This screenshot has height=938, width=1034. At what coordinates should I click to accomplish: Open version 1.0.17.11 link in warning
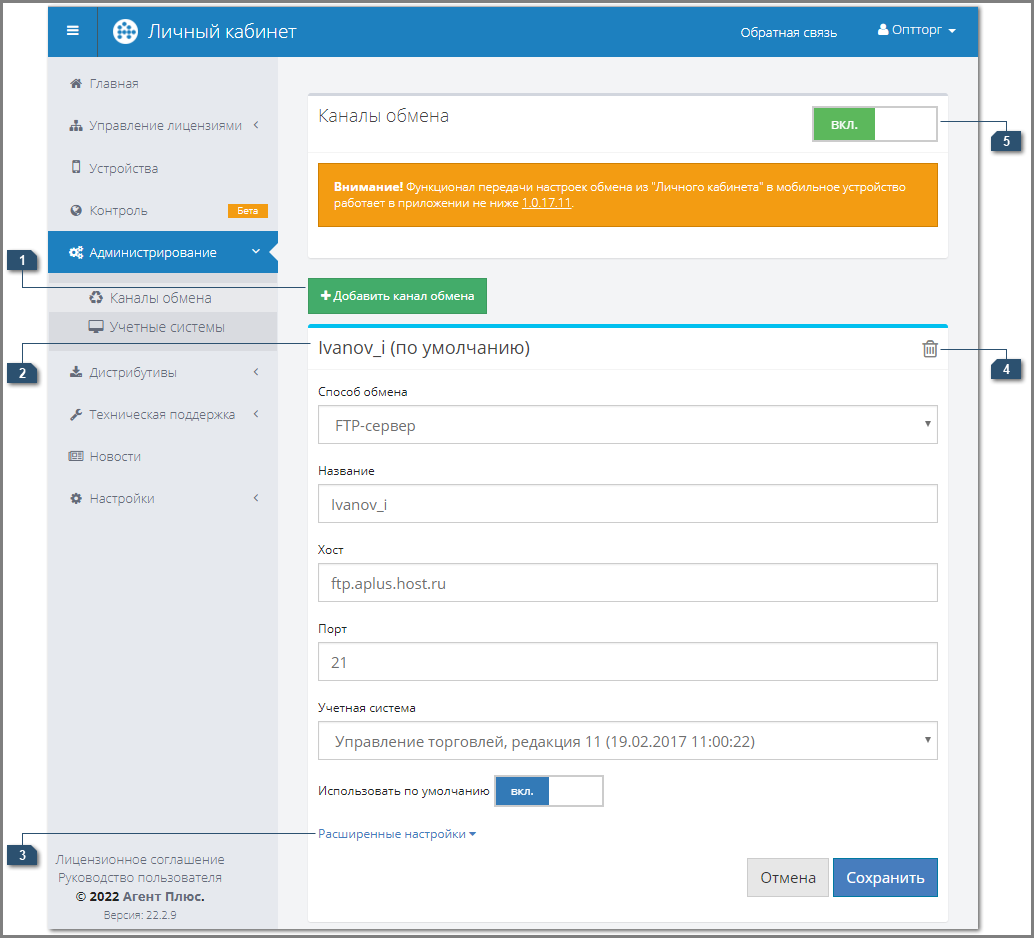(x=546, y=203)
